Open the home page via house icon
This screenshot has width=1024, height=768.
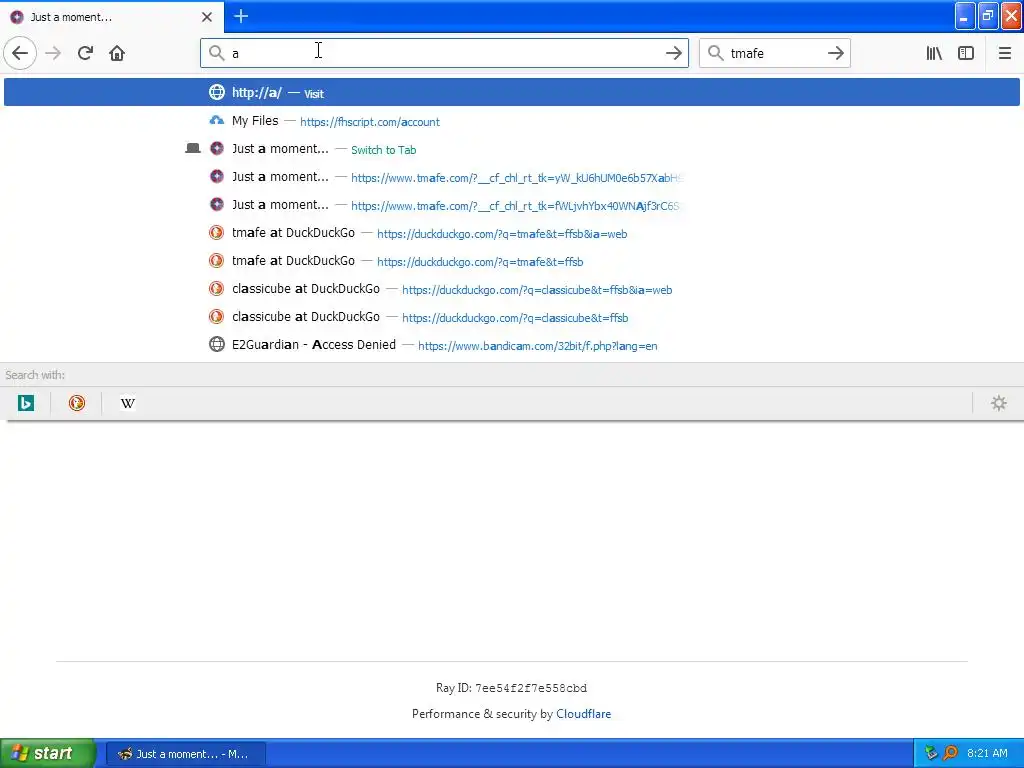tap(117, 53)
